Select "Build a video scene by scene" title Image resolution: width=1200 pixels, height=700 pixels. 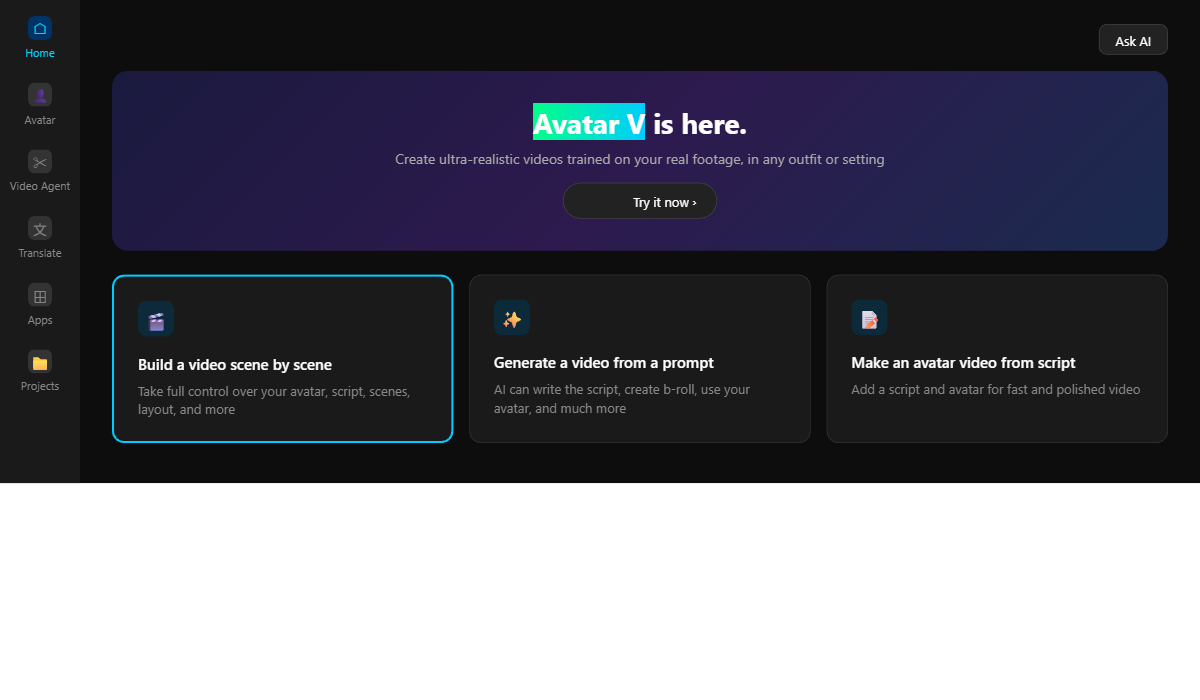click(x=235, y=365)
